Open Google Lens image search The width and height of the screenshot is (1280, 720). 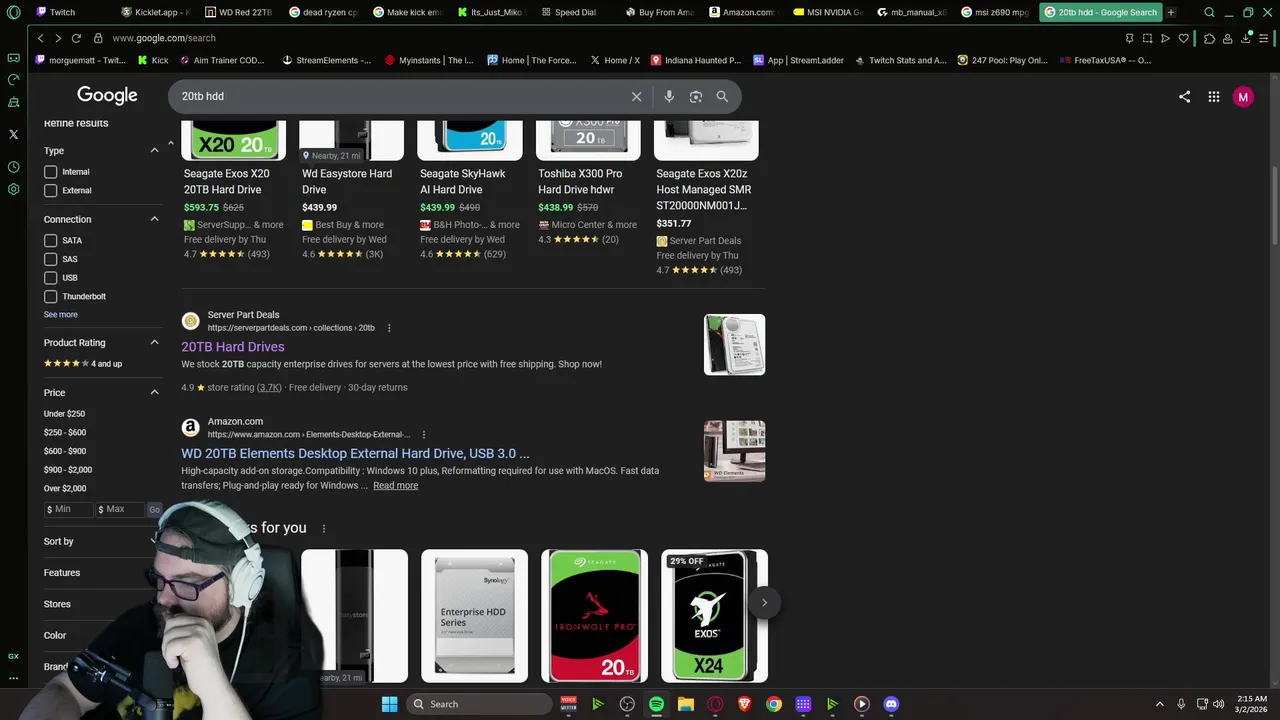[696, 97]
